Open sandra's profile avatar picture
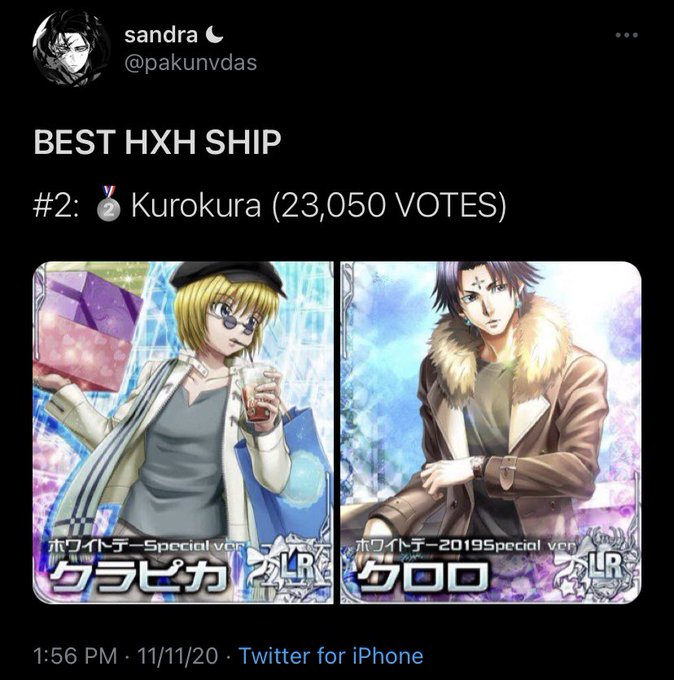 [71, 49]
